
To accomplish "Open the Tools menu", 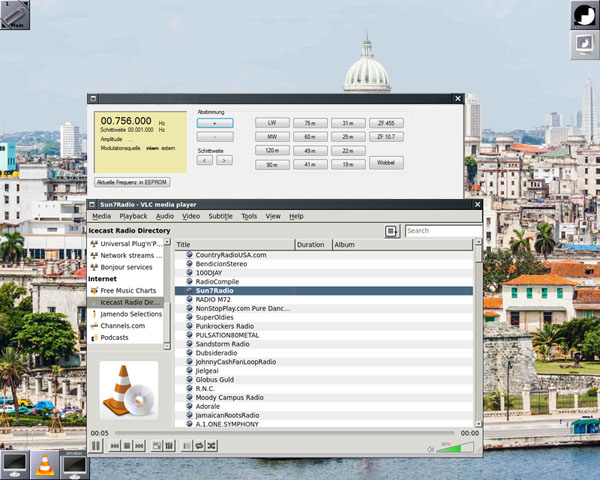I will pos(249,216).
